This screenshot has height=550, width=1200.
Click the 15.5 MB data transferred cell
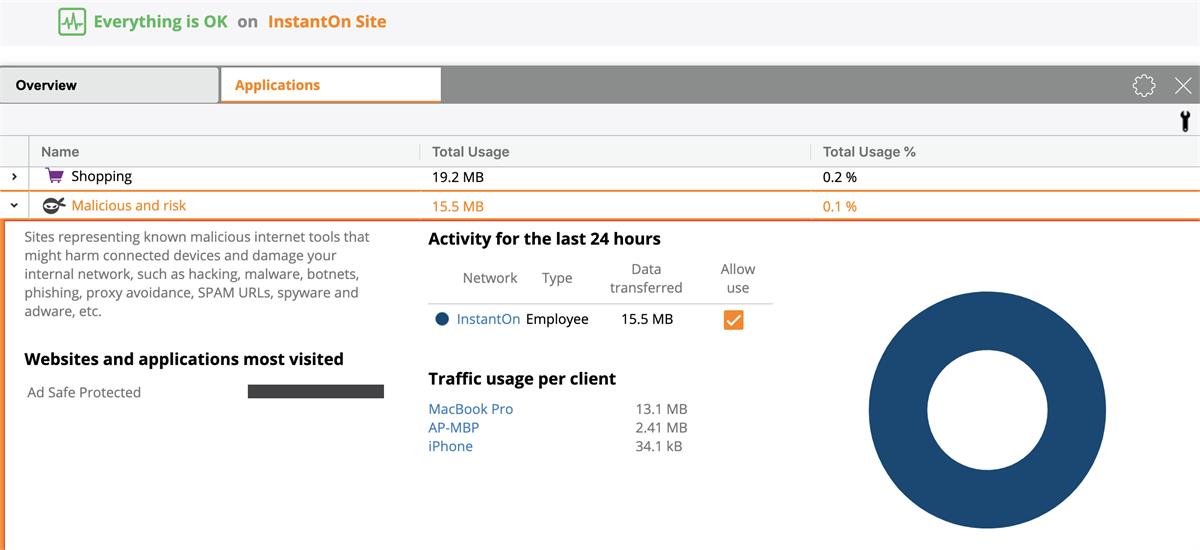pyautogui.click(x=647, y=319)
